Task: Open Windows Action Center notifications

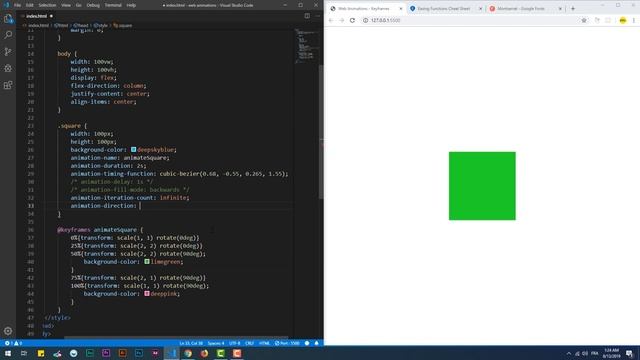Action: [629, 353]
